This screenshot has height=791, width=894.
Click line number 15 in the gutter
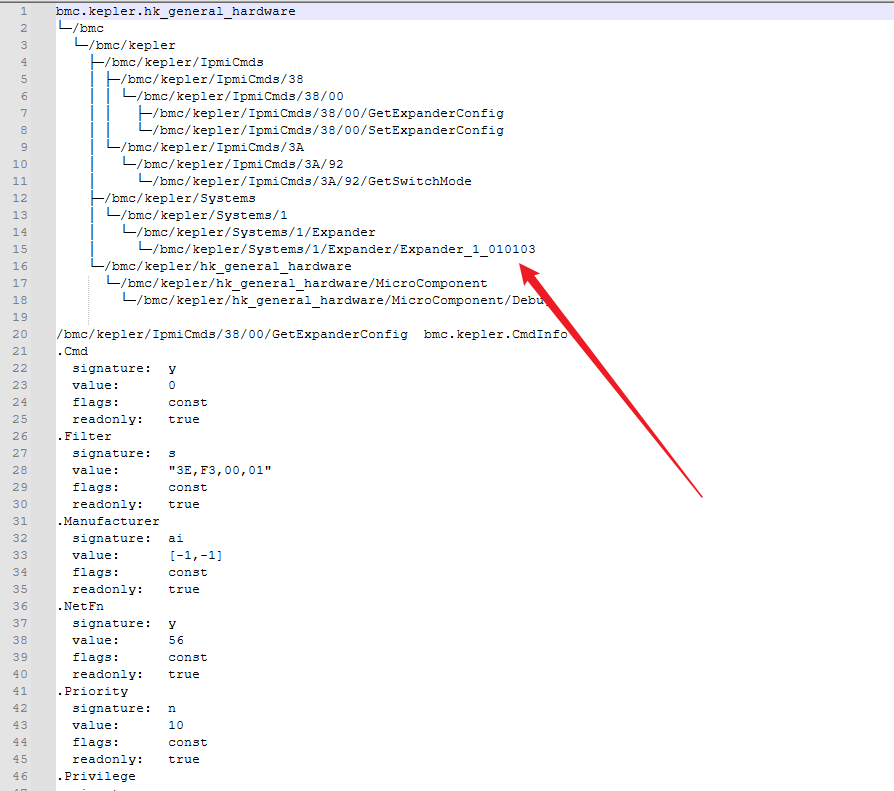pyautogui.click(x=21, y=249)
